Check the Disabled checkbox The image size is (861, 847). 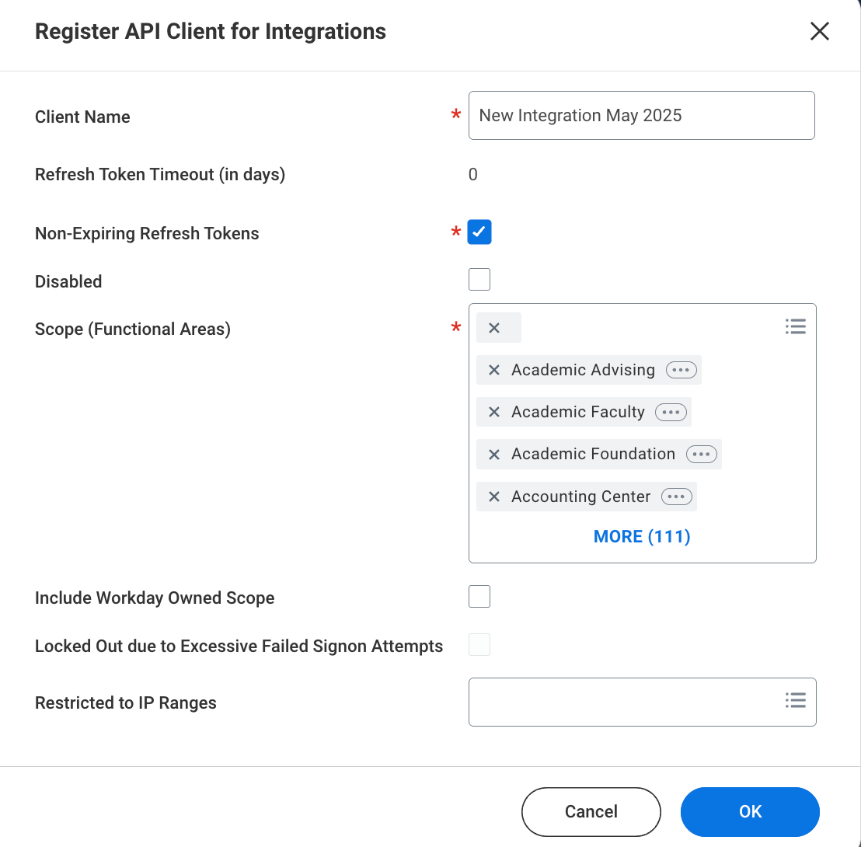[x=479, y=280]
